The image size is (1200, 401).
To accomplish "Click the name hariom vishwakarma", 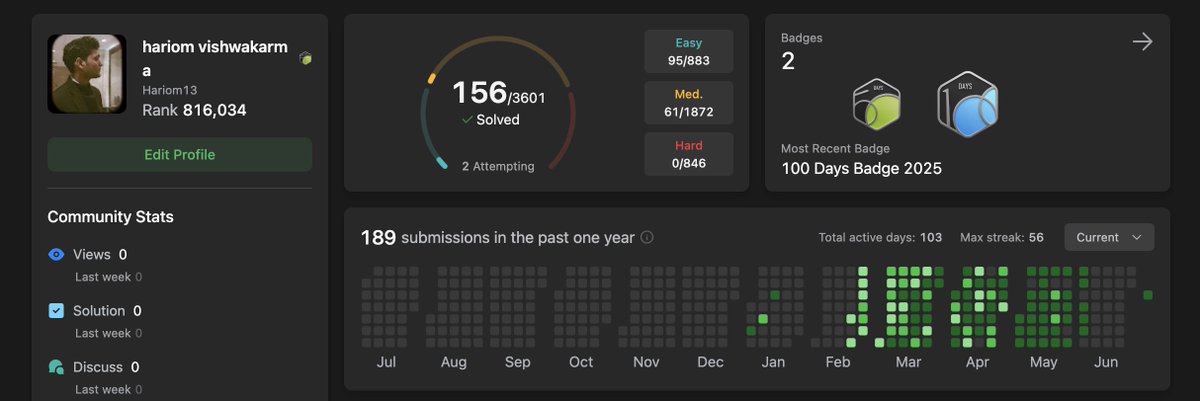I will (214, 58).
